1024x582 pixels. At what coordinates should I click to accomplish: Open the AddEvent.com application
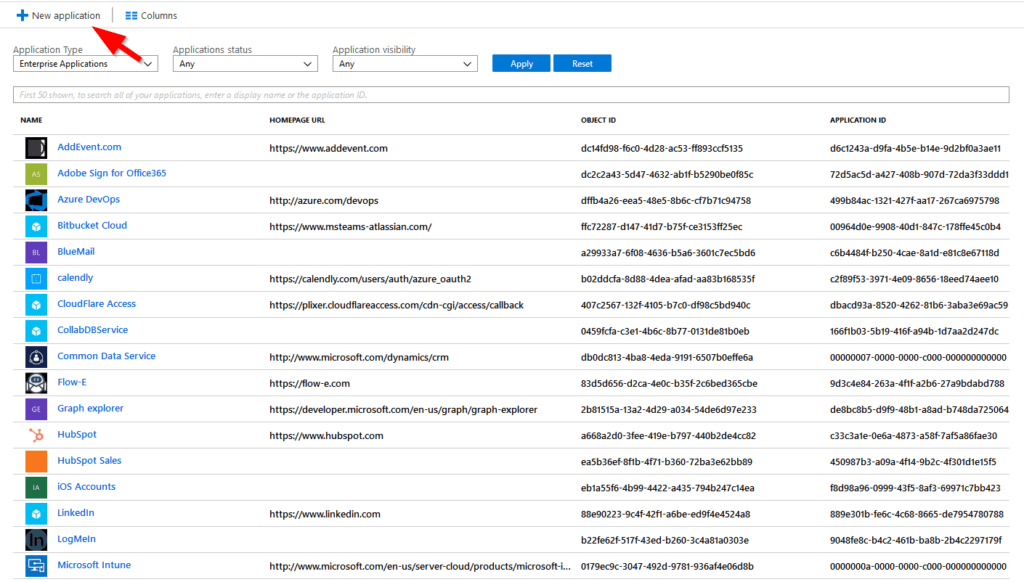[89, 147]
